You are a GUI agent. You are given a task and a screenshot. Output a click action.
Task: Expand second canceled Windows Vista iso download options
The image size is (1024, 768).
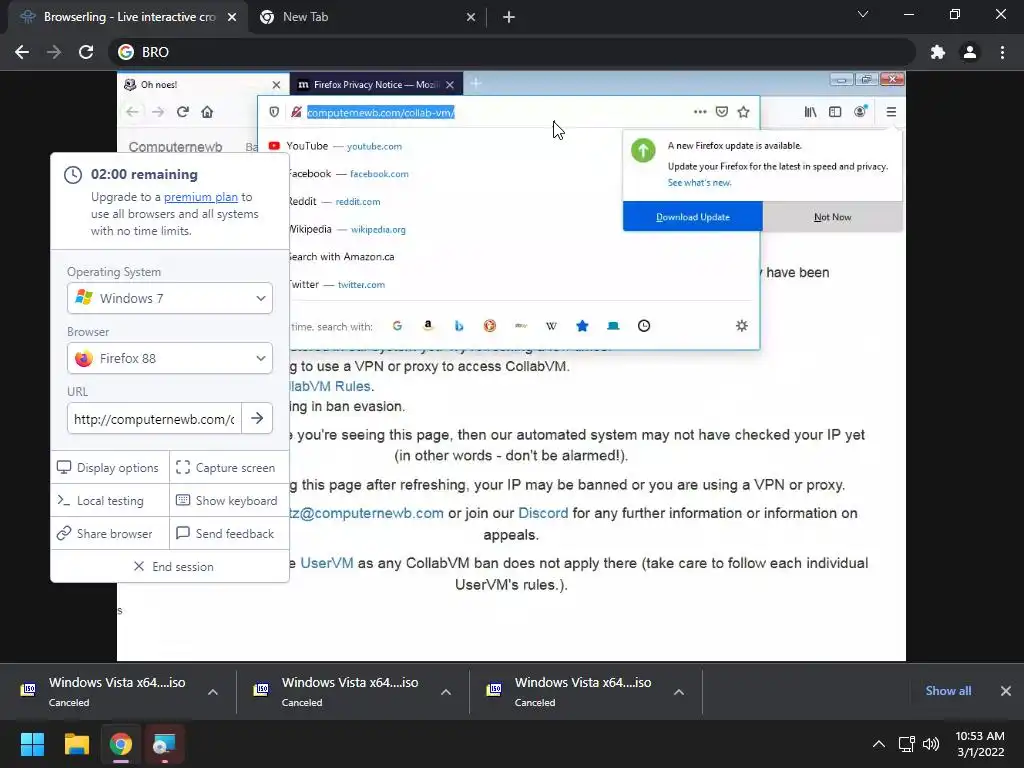tap(446, 692)
